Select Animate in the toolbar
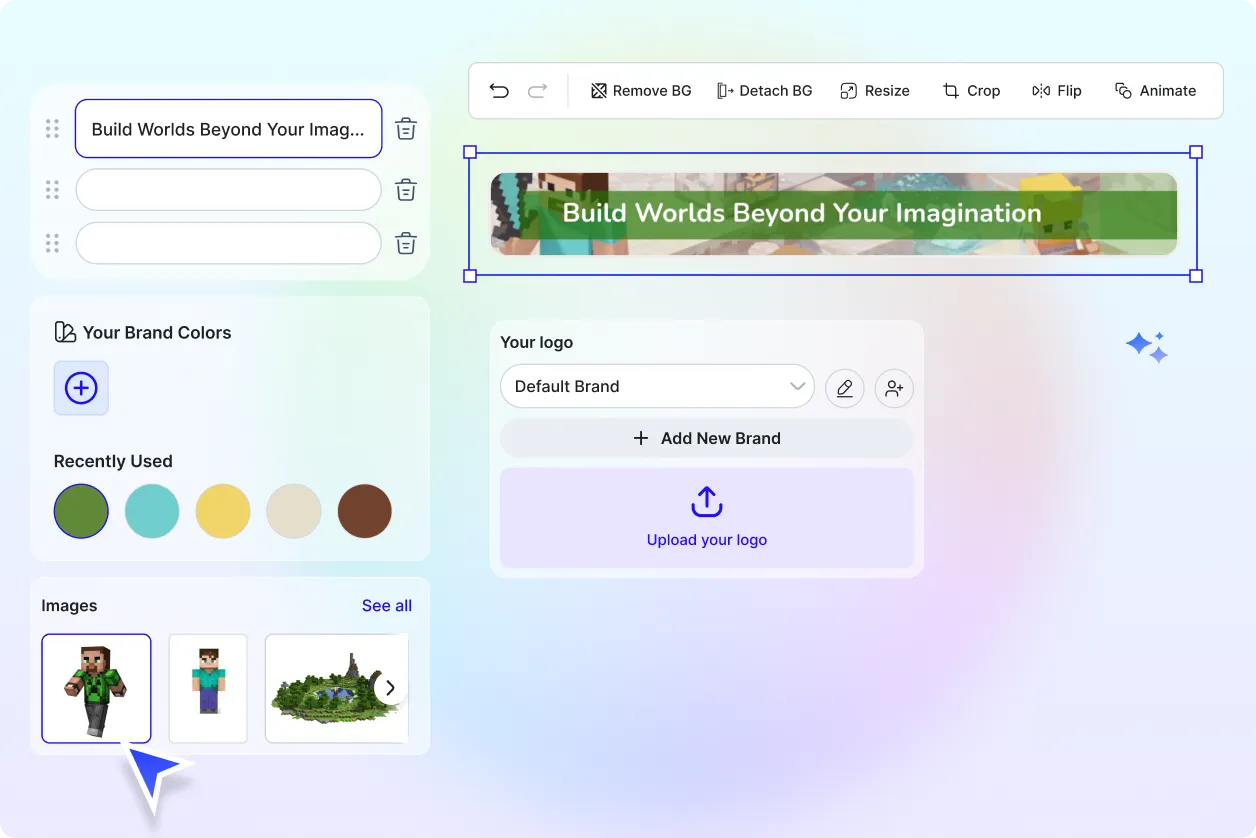Viewport: 1256px width, 838px height. pyautogui.click(x=1155, y=91)
